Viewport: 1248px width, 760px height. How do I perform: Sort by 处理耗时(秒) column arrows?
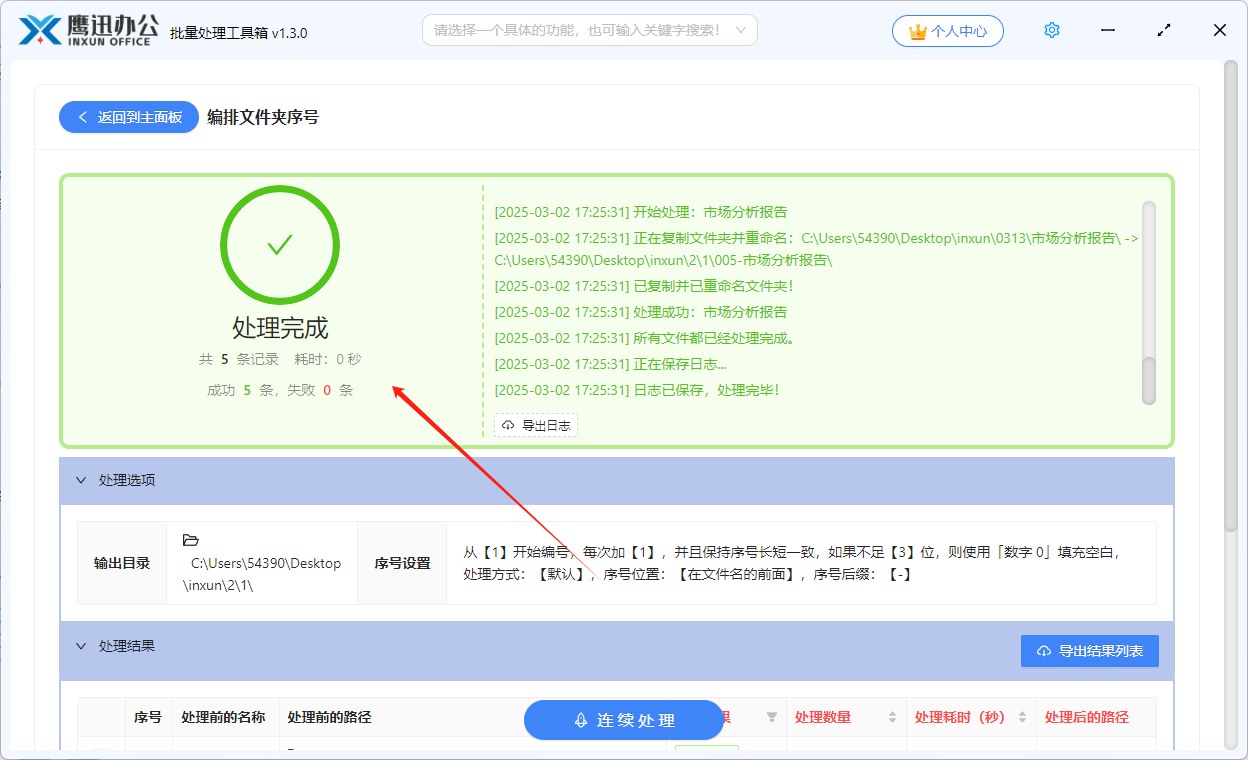pyautogui.click(x=1022, y=717)
